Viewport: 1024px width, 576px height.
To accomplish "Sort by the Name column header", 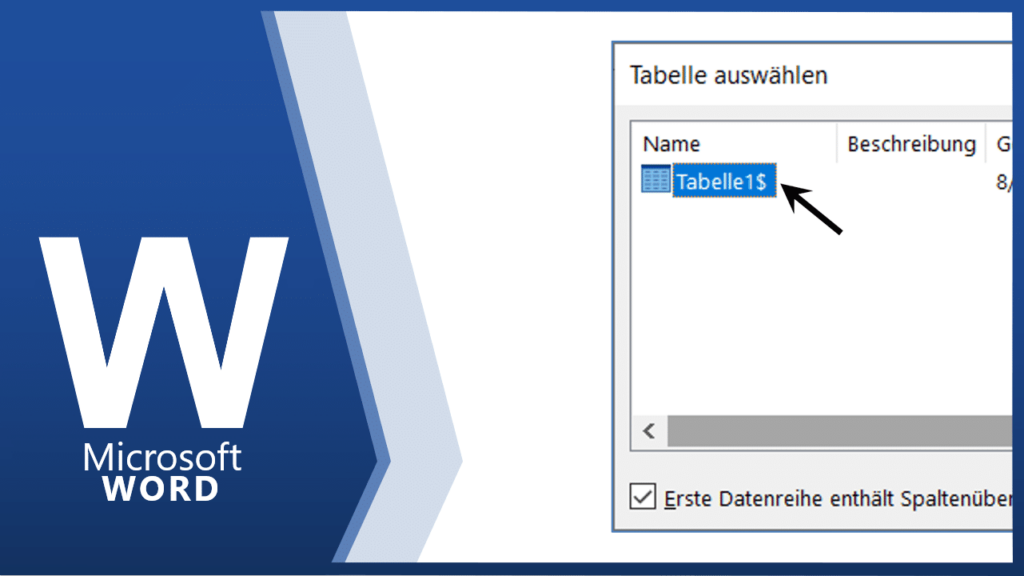I will [x=672, y=144].
